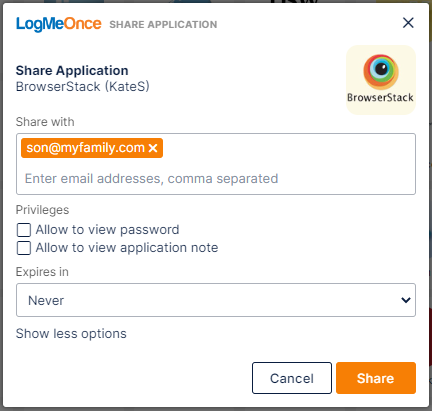
Task: Click the dropdown chevron next to Never
Action: click(406, 300)
